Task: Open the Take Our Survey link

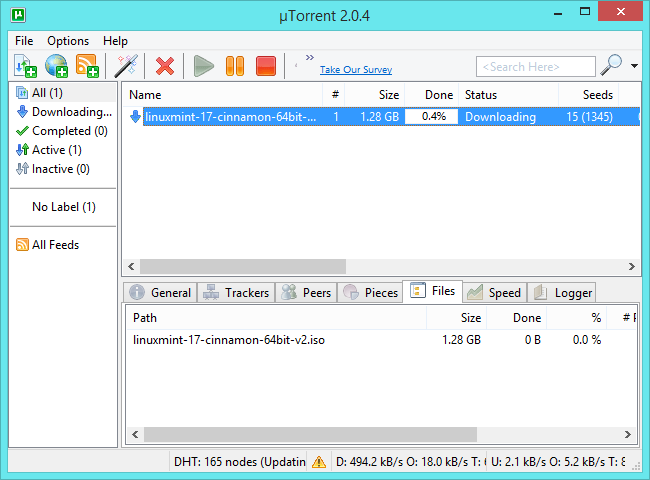Action: (355, 70)
